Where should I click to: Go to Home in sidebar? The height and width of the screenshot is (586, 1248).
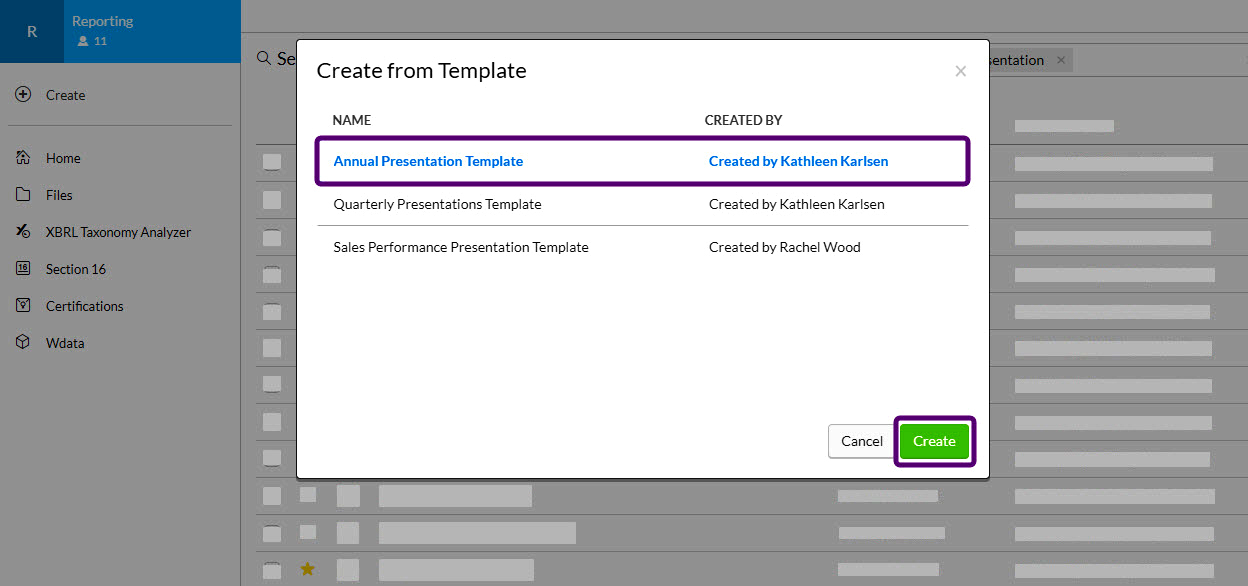63,158
